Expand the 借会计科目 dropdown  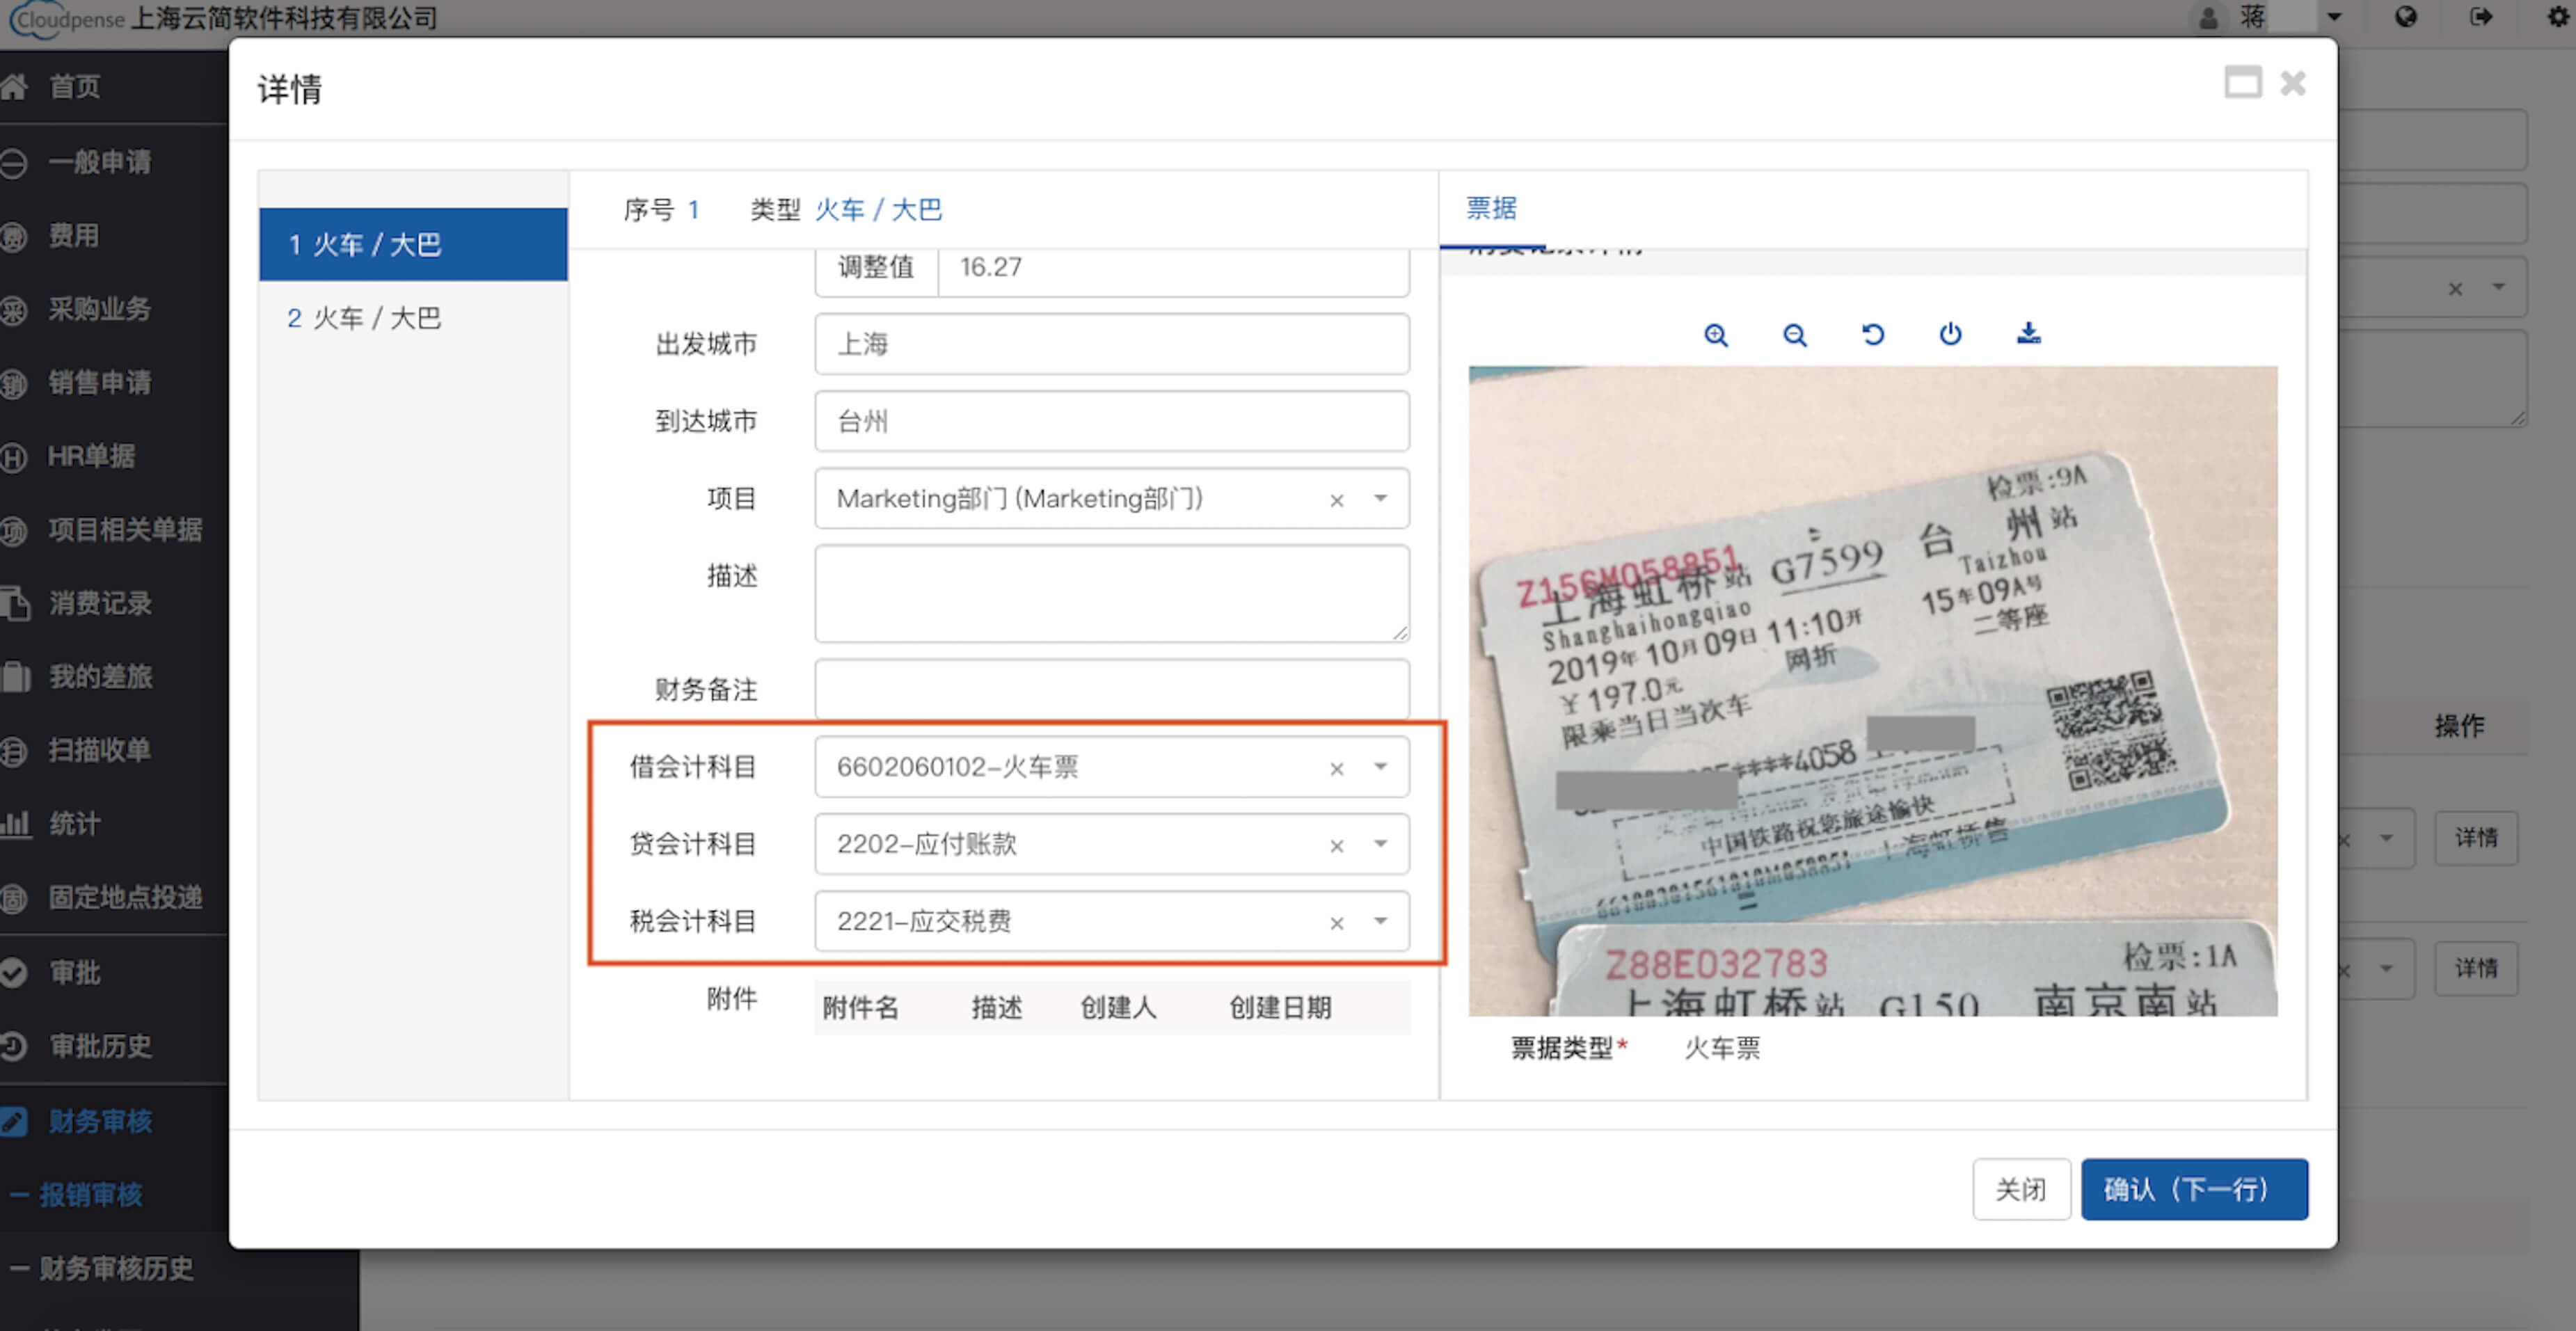coord(1380,767)
